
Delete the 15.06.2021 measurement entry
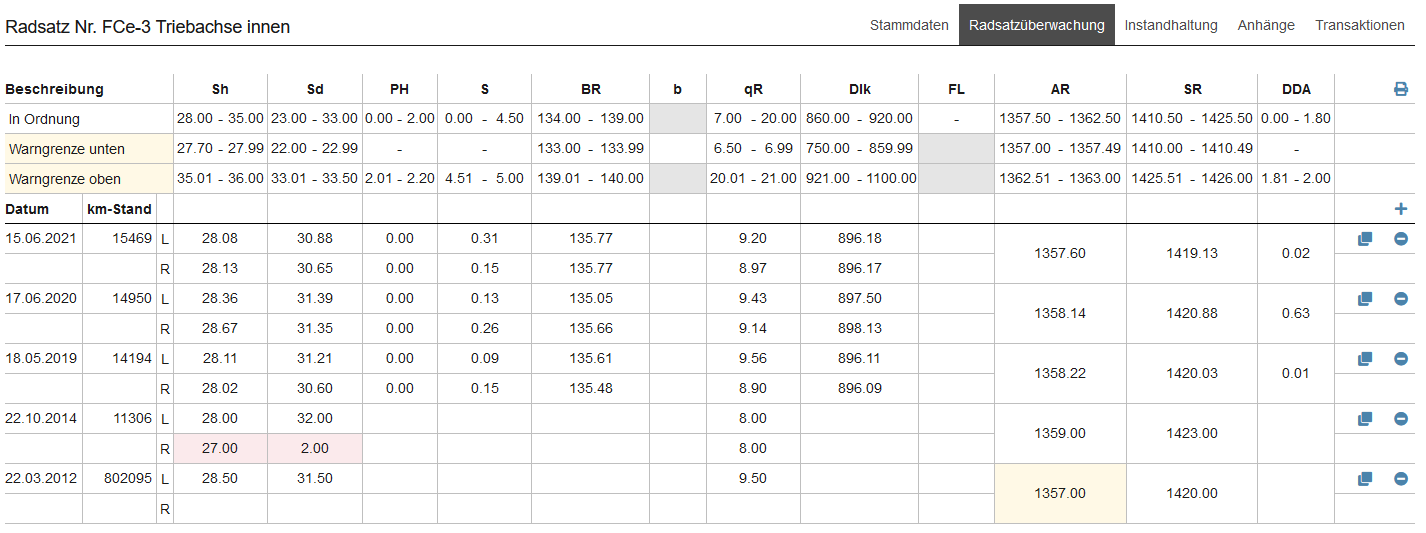1401,239
